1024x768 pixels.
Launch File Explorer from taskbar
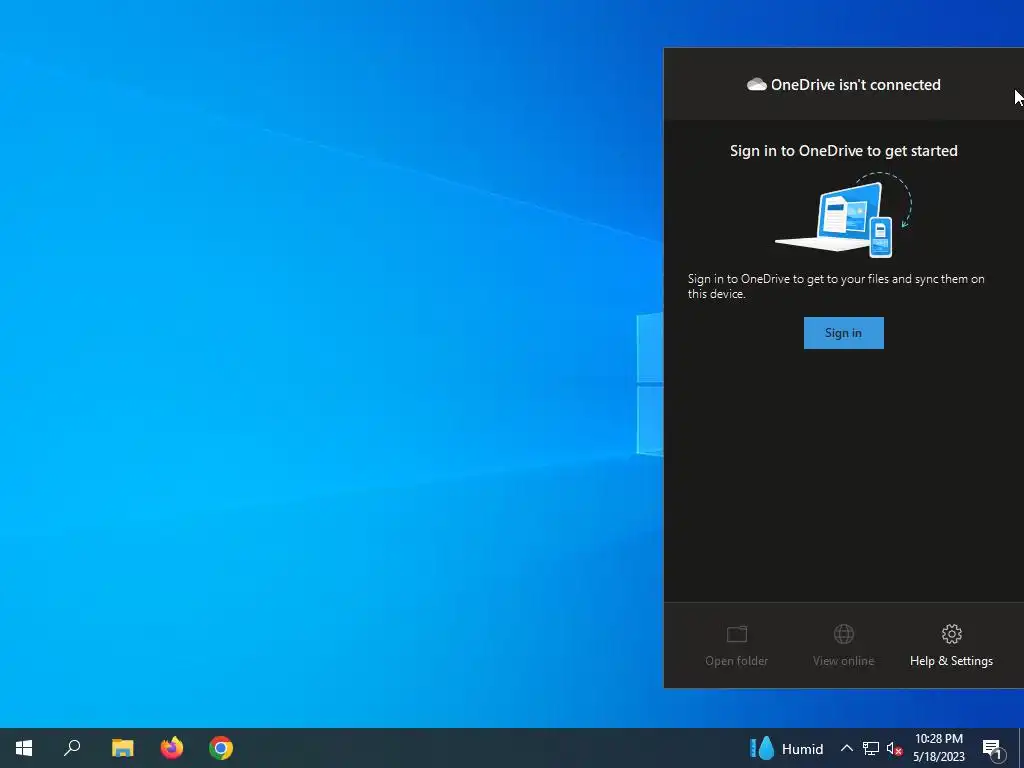point(122,748)
